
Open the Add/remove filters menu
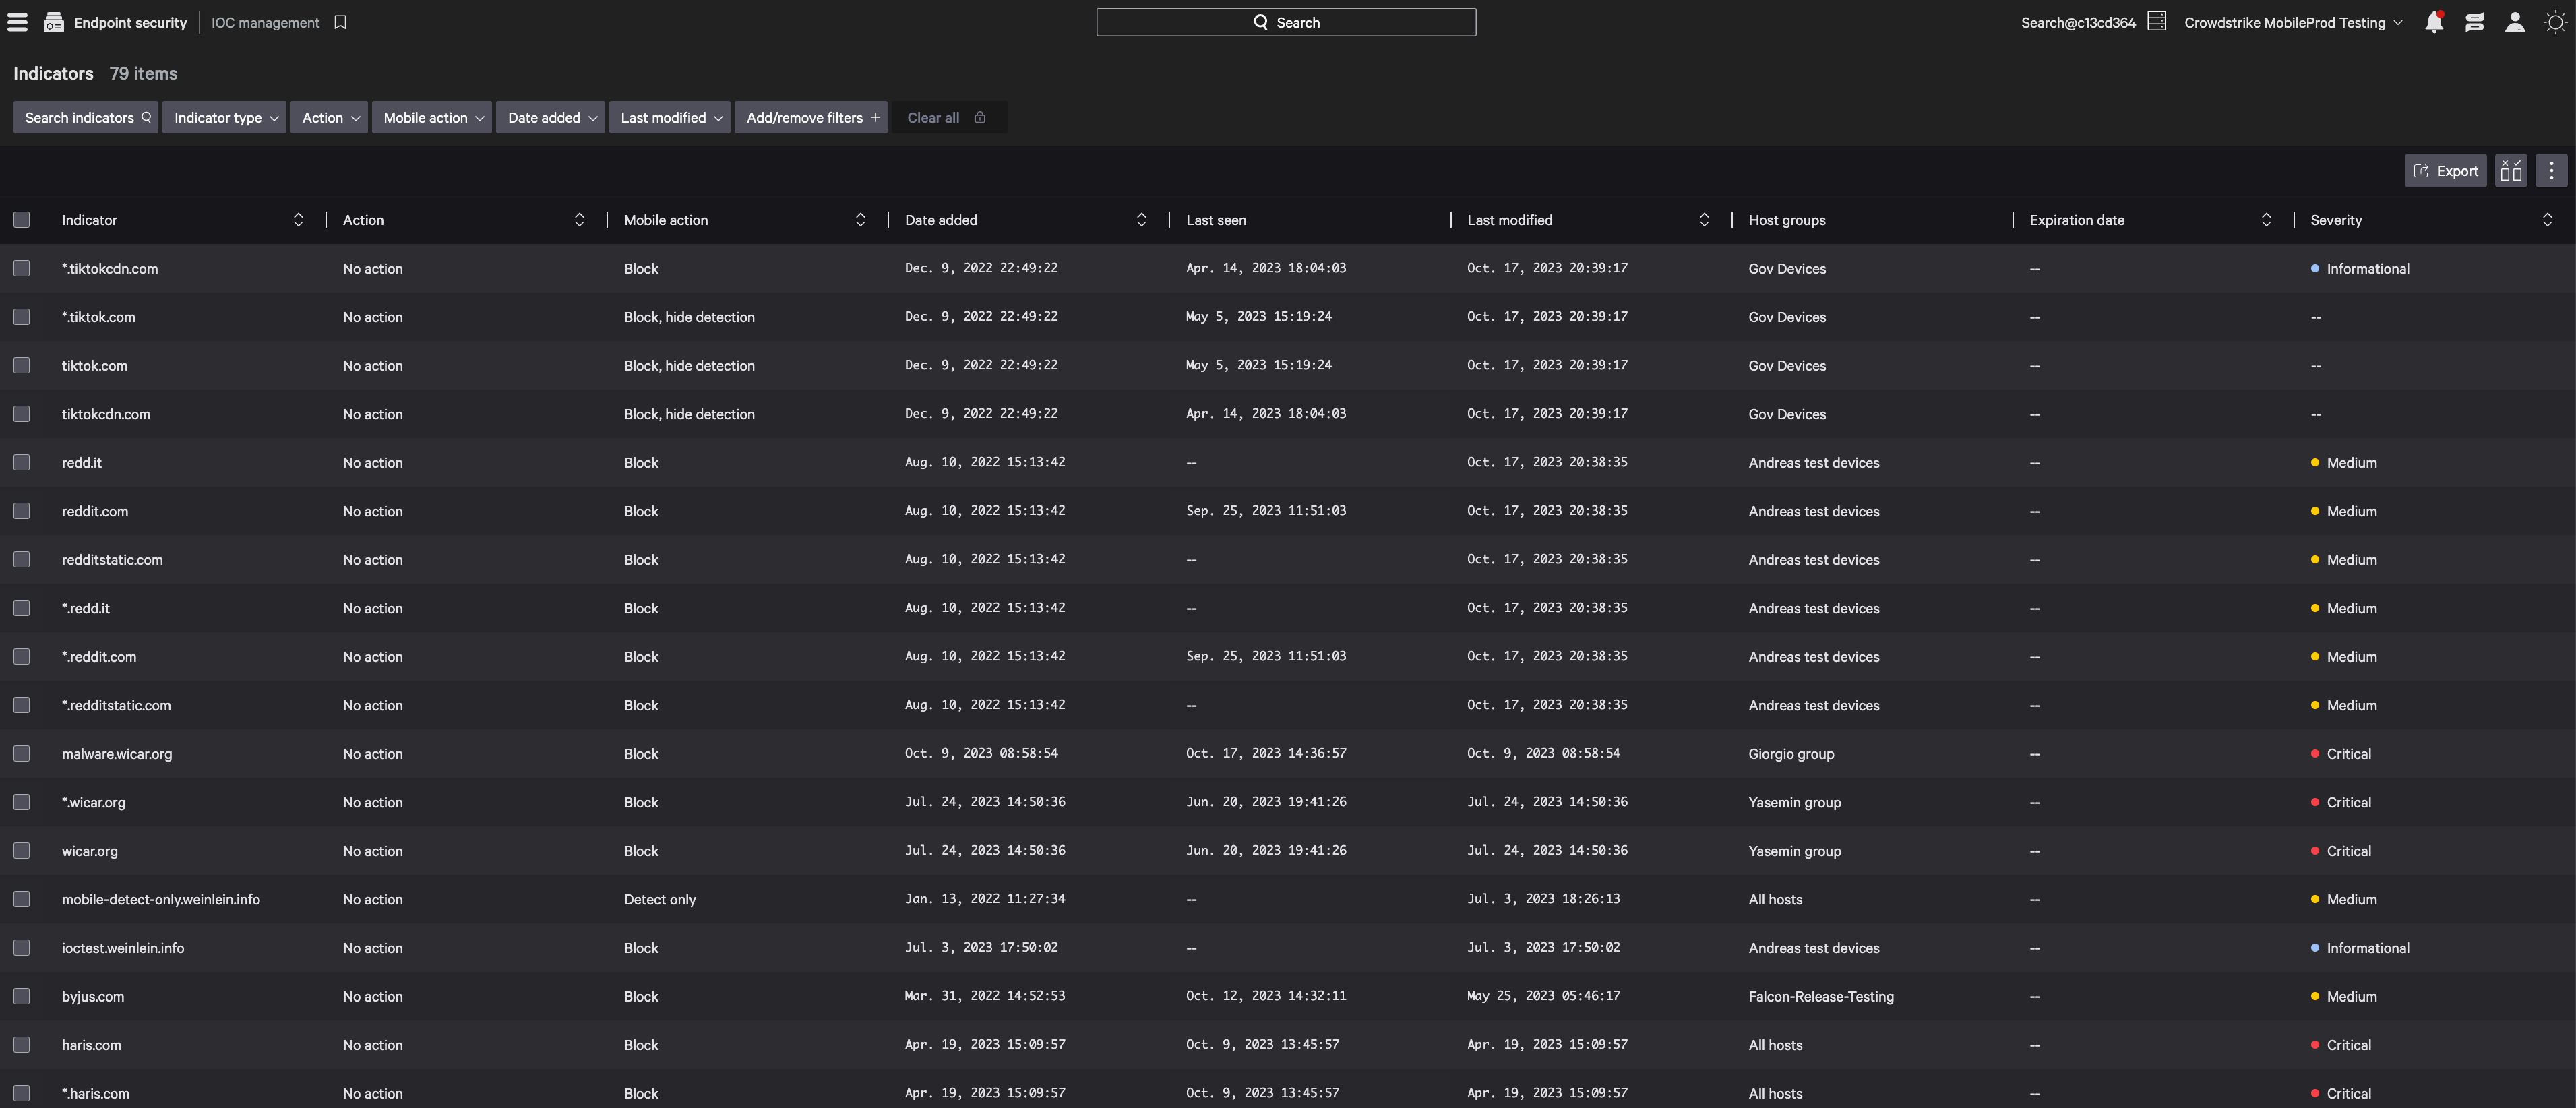(x=811, y=117)
